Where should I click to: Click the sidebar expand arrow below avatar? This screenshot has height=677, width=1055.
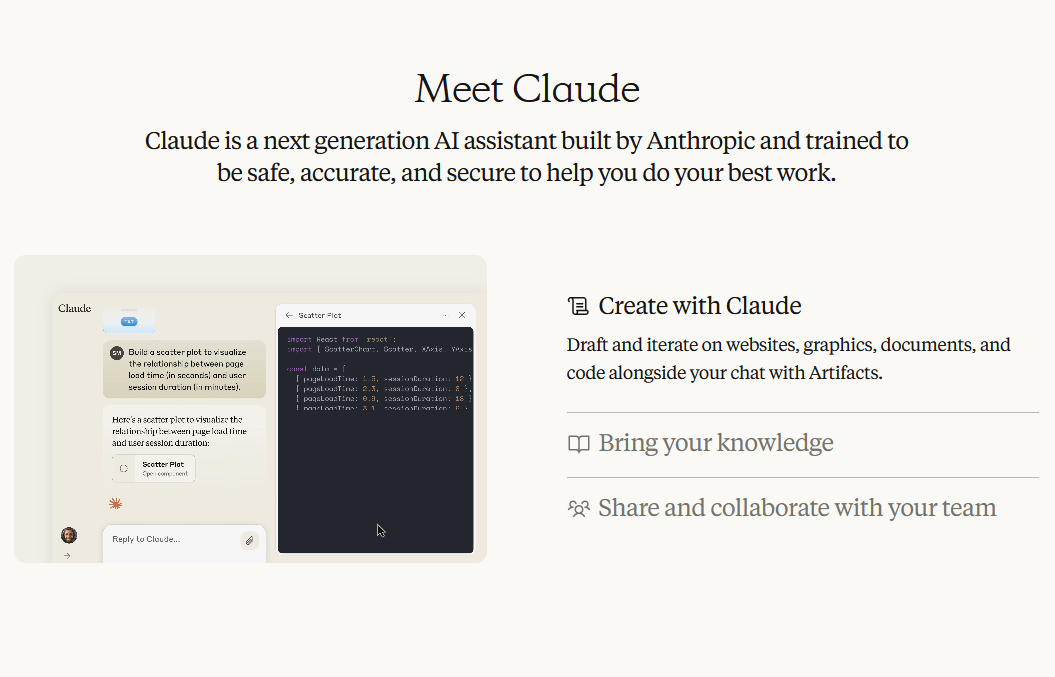click(67, 556)
